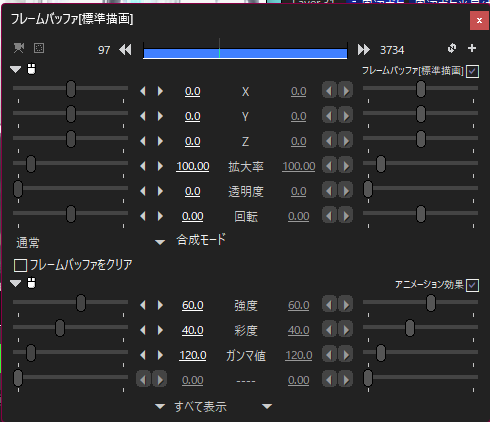The image size is (490, 422).
Task: Enable フレームバッファをクリア checkbox
Action: click(x=20, y=266)
